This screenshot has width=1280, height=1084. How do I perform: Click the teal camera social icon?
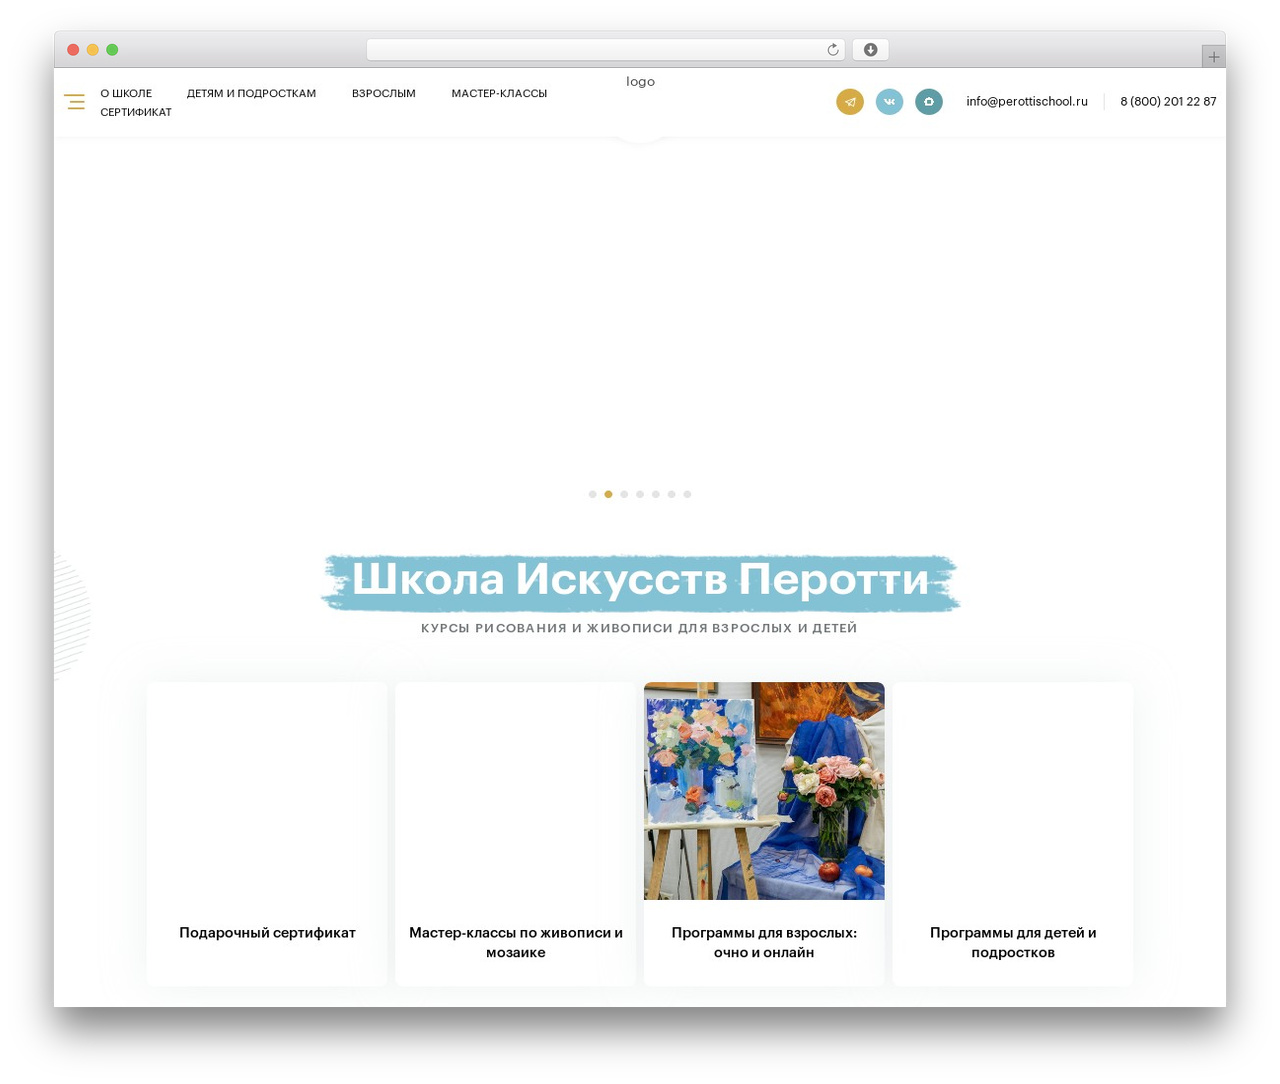[929, 102]
